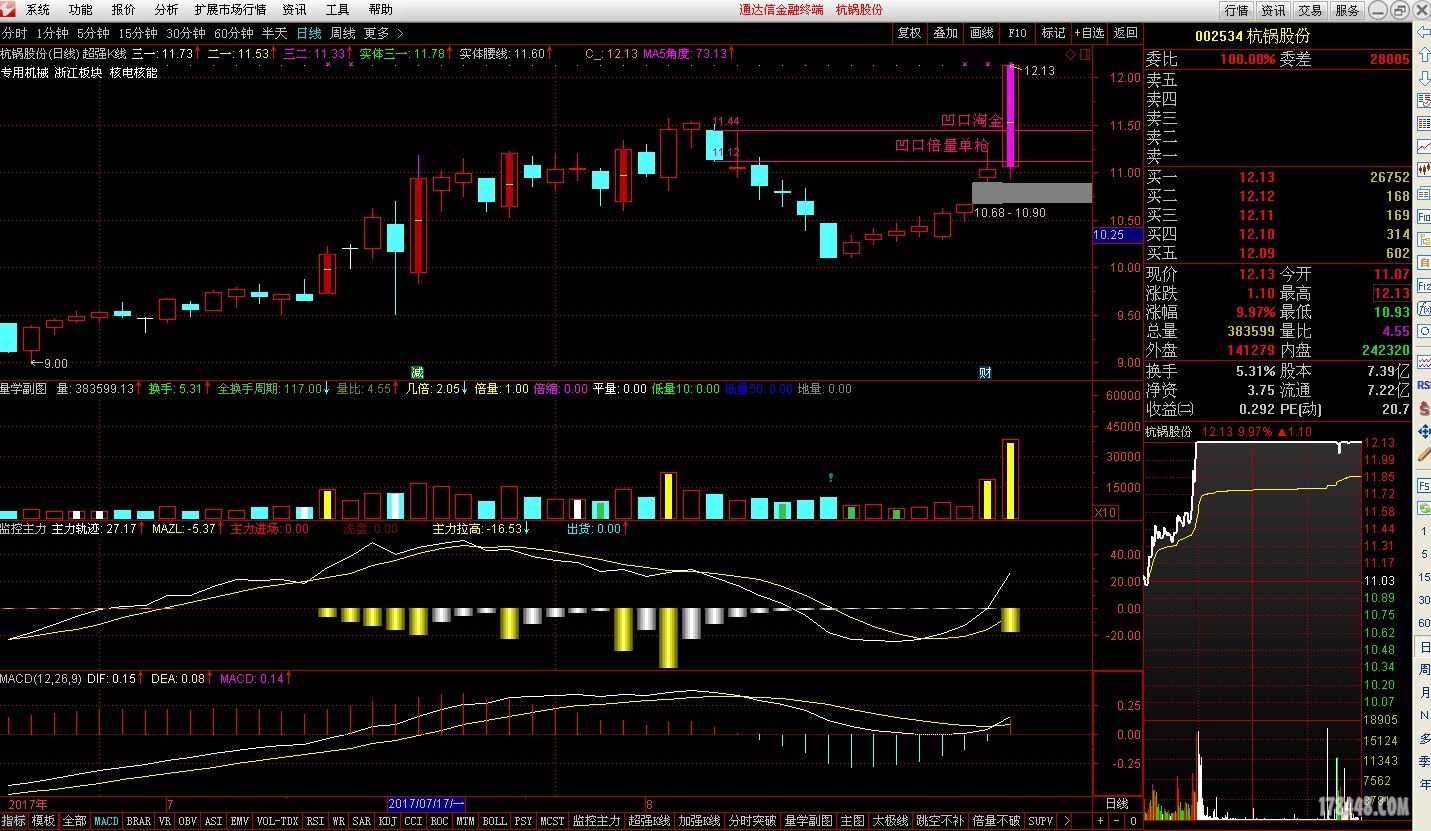1431x831 pixels.
Task: Open the 功能 menu
Action: click(x=80, y=10)
